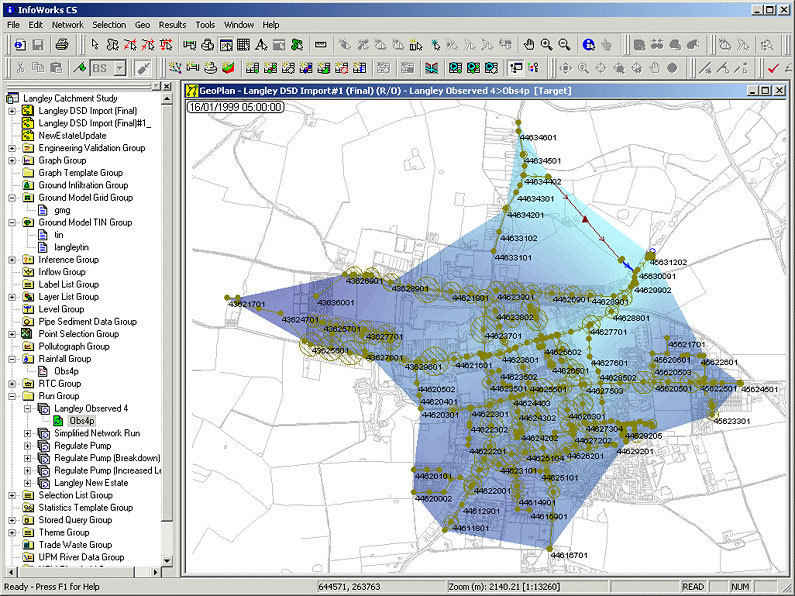Open the Geo menu
Screen dimensions: 795x596
click(x=142, y=25)
